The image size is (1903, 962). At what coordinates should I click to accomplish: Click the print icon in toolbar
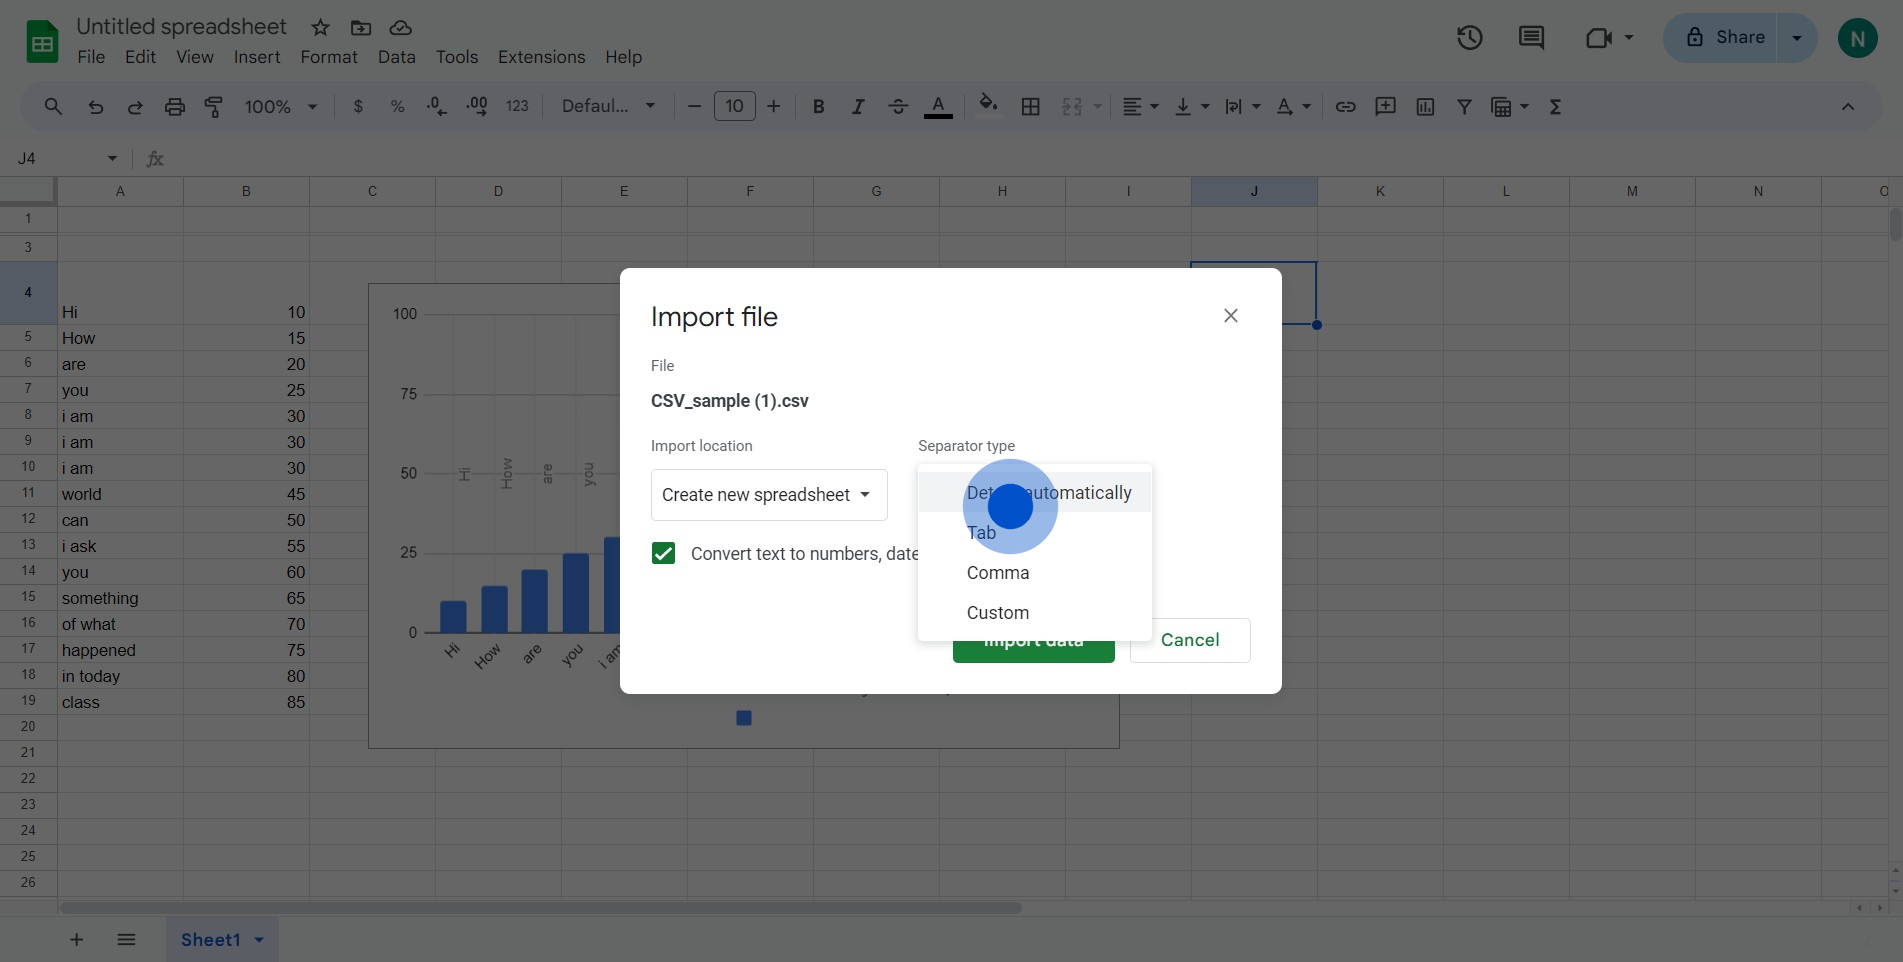tap(175, 107)
